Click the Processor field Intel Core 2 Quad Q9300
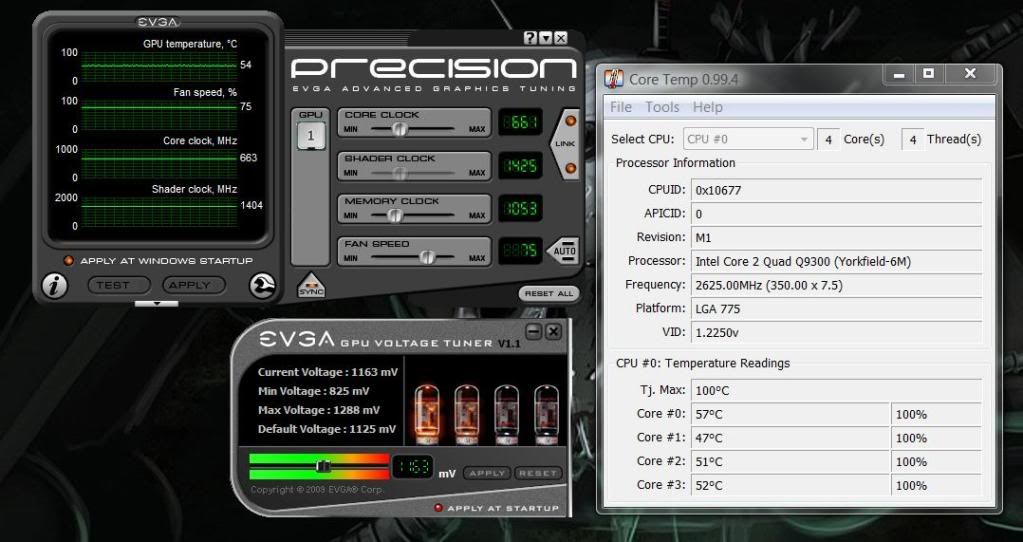This screenshot has height=542, width=1023. pos(836,262)
